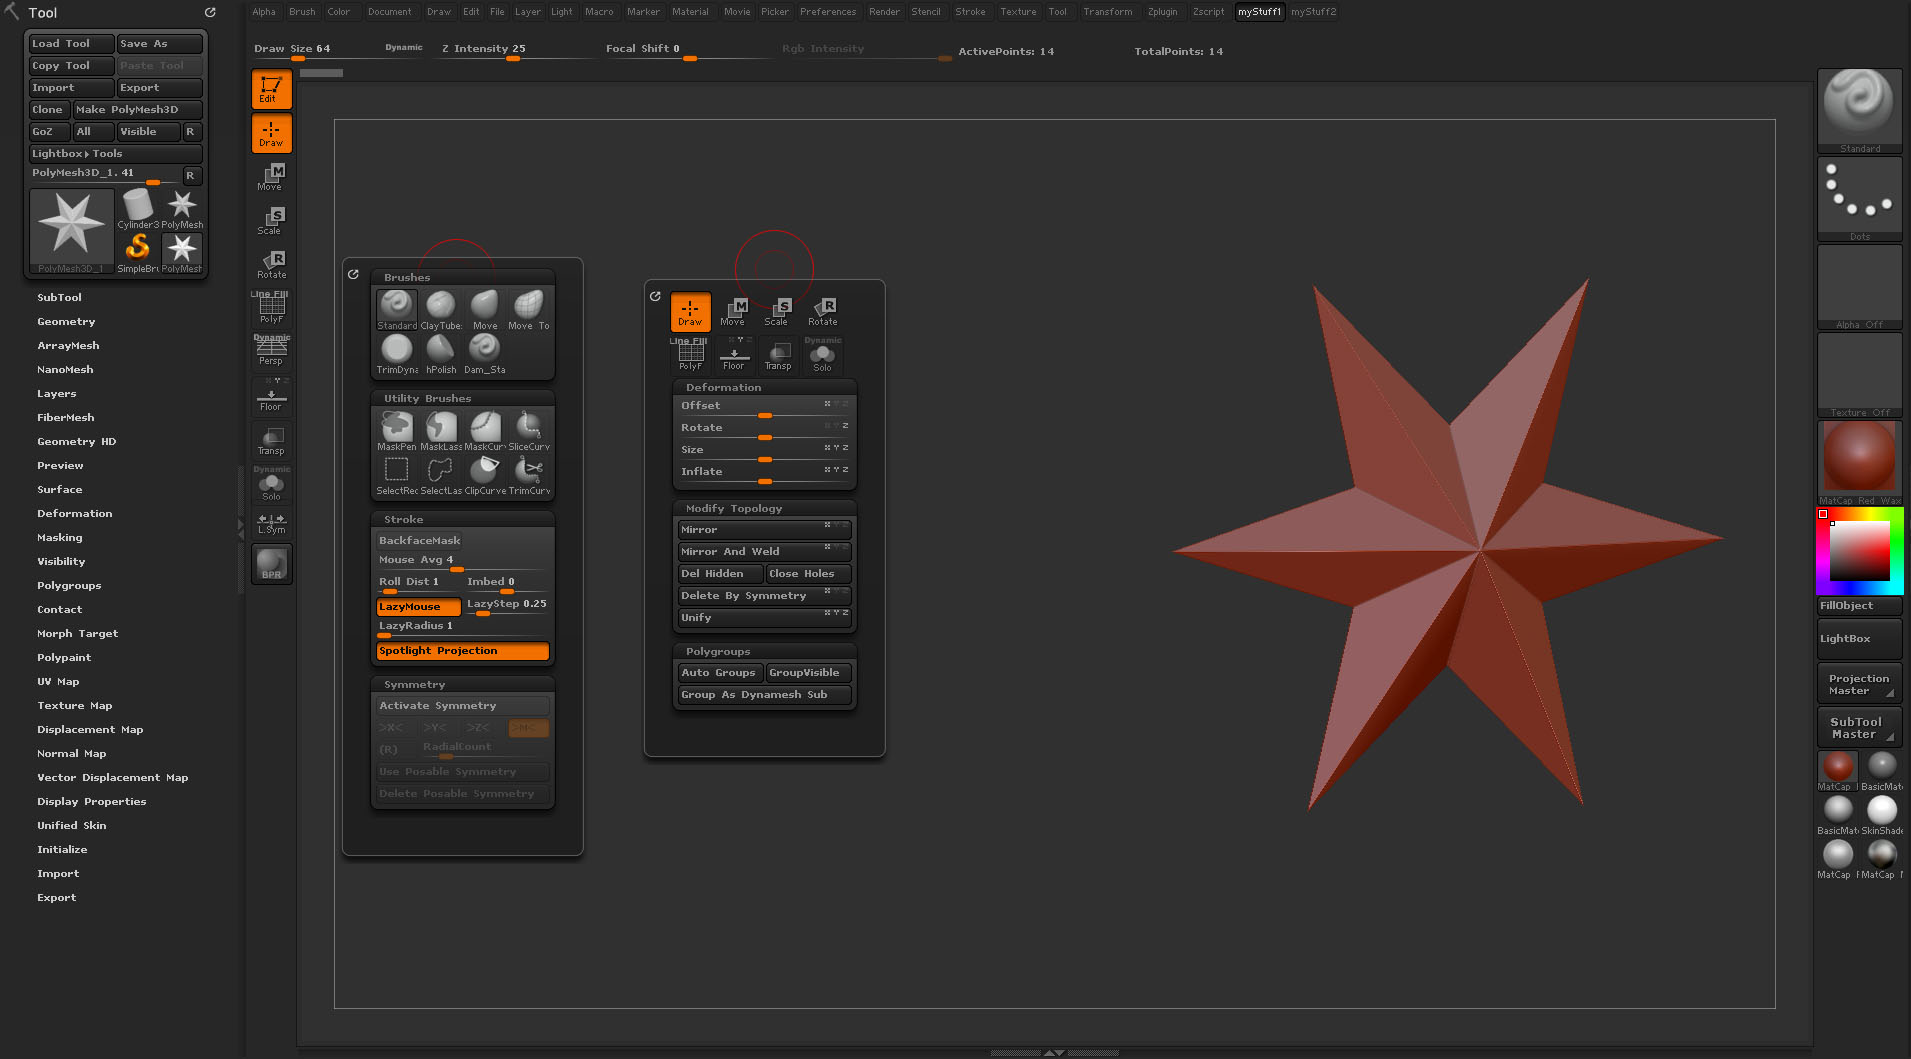Enable Activate Symmetry

462,705
